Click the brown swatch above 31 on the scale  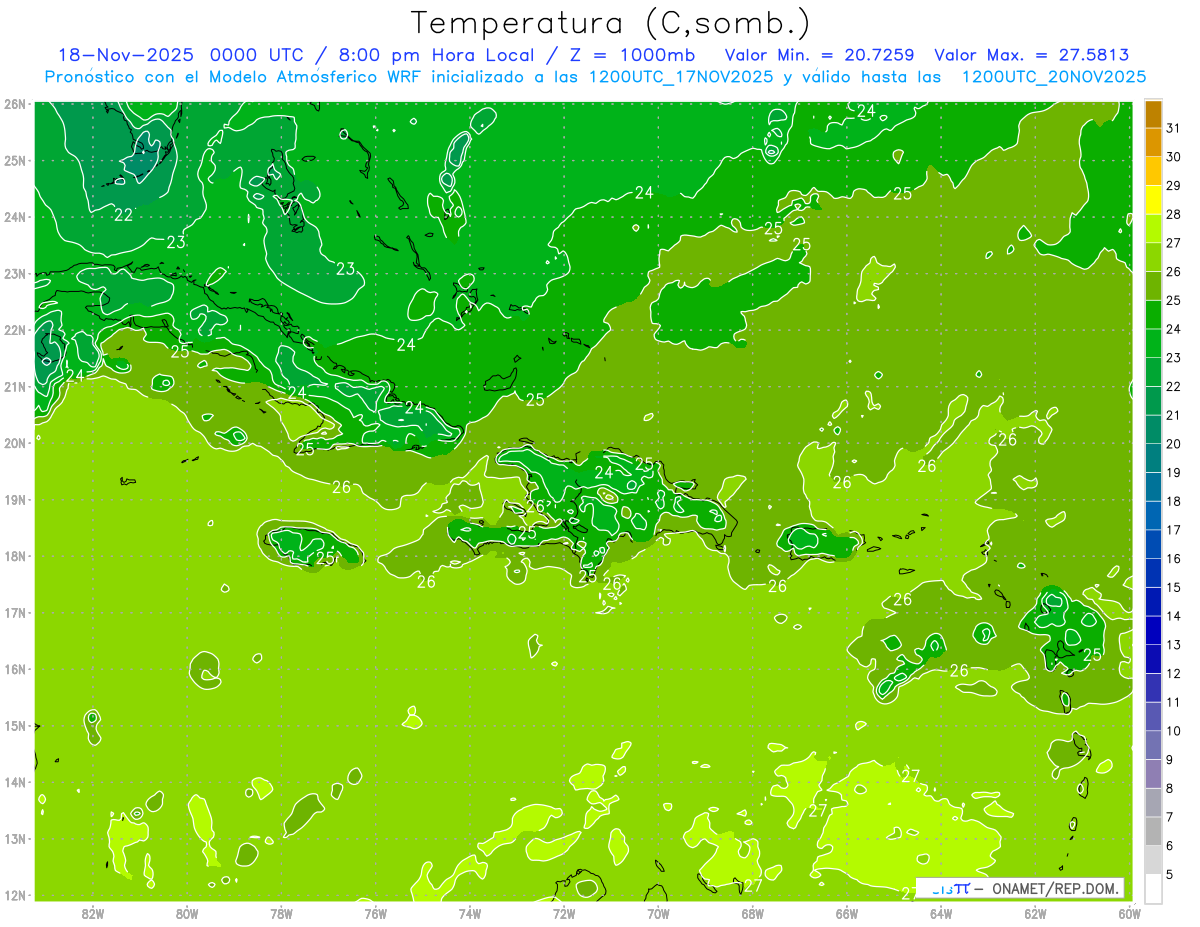coord(1154,114)
